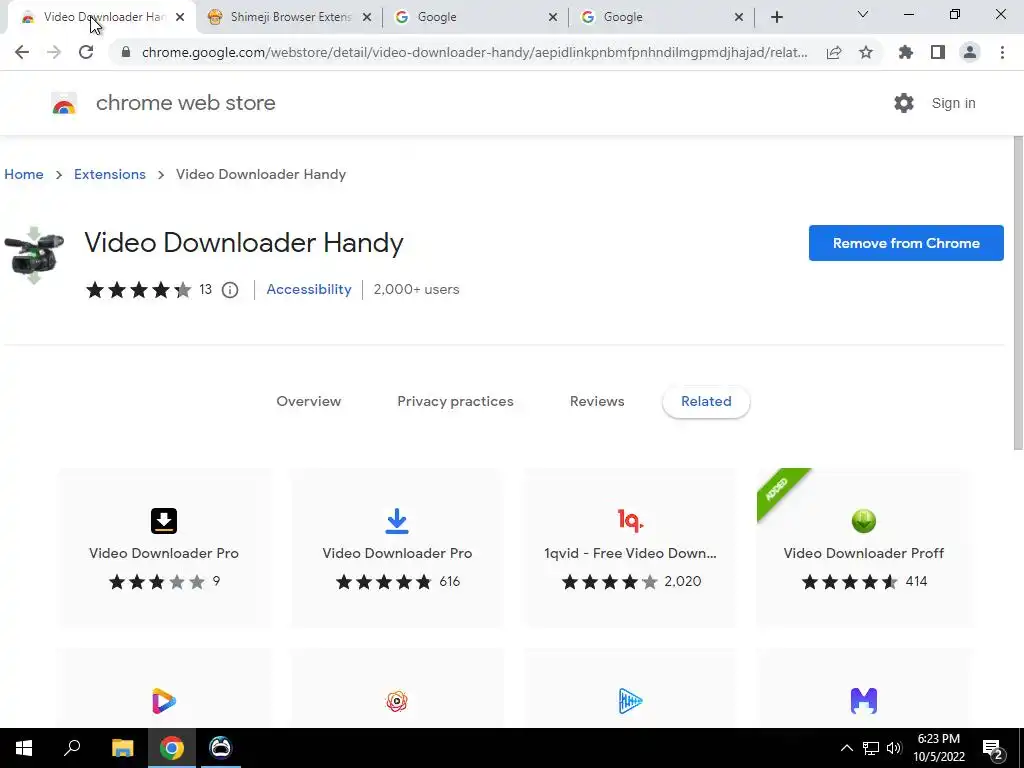Click the Chrome Web Store rainbow logo
The width and height of the screenshot is (1024, 768).
[x=64, y=103]
